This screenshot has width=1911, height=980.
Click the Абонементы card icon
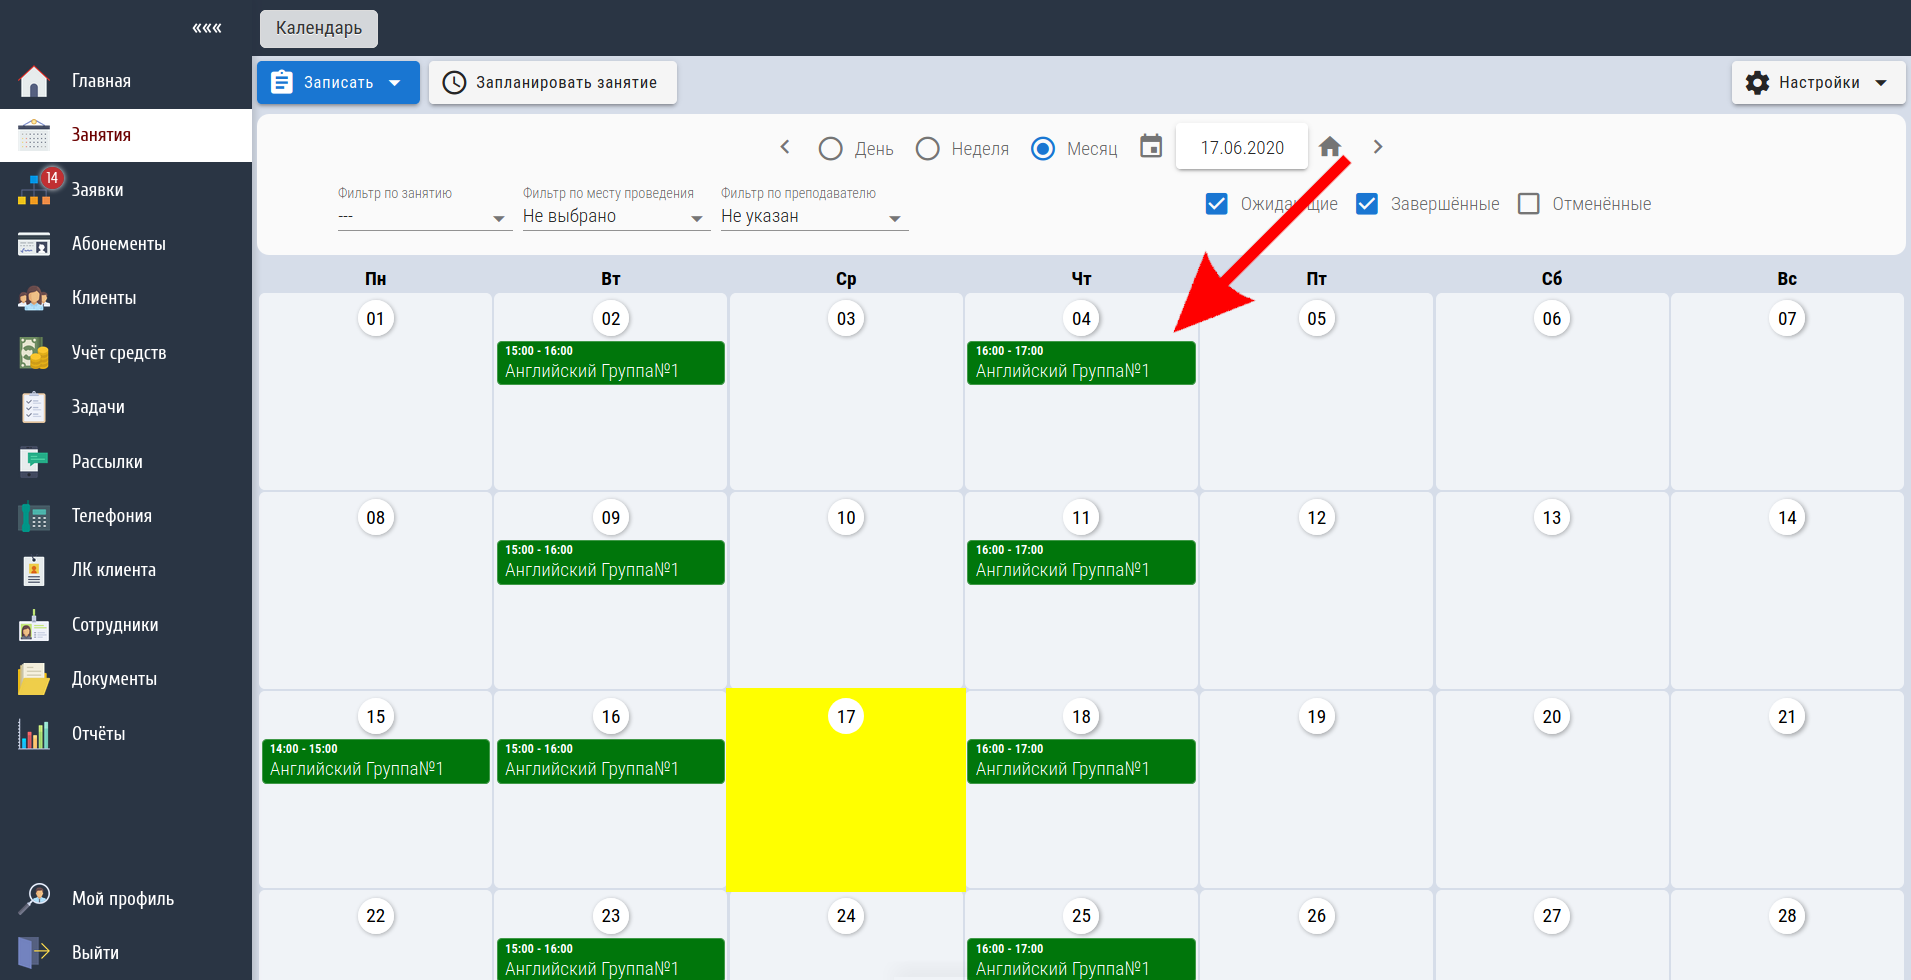pos(34,244)
